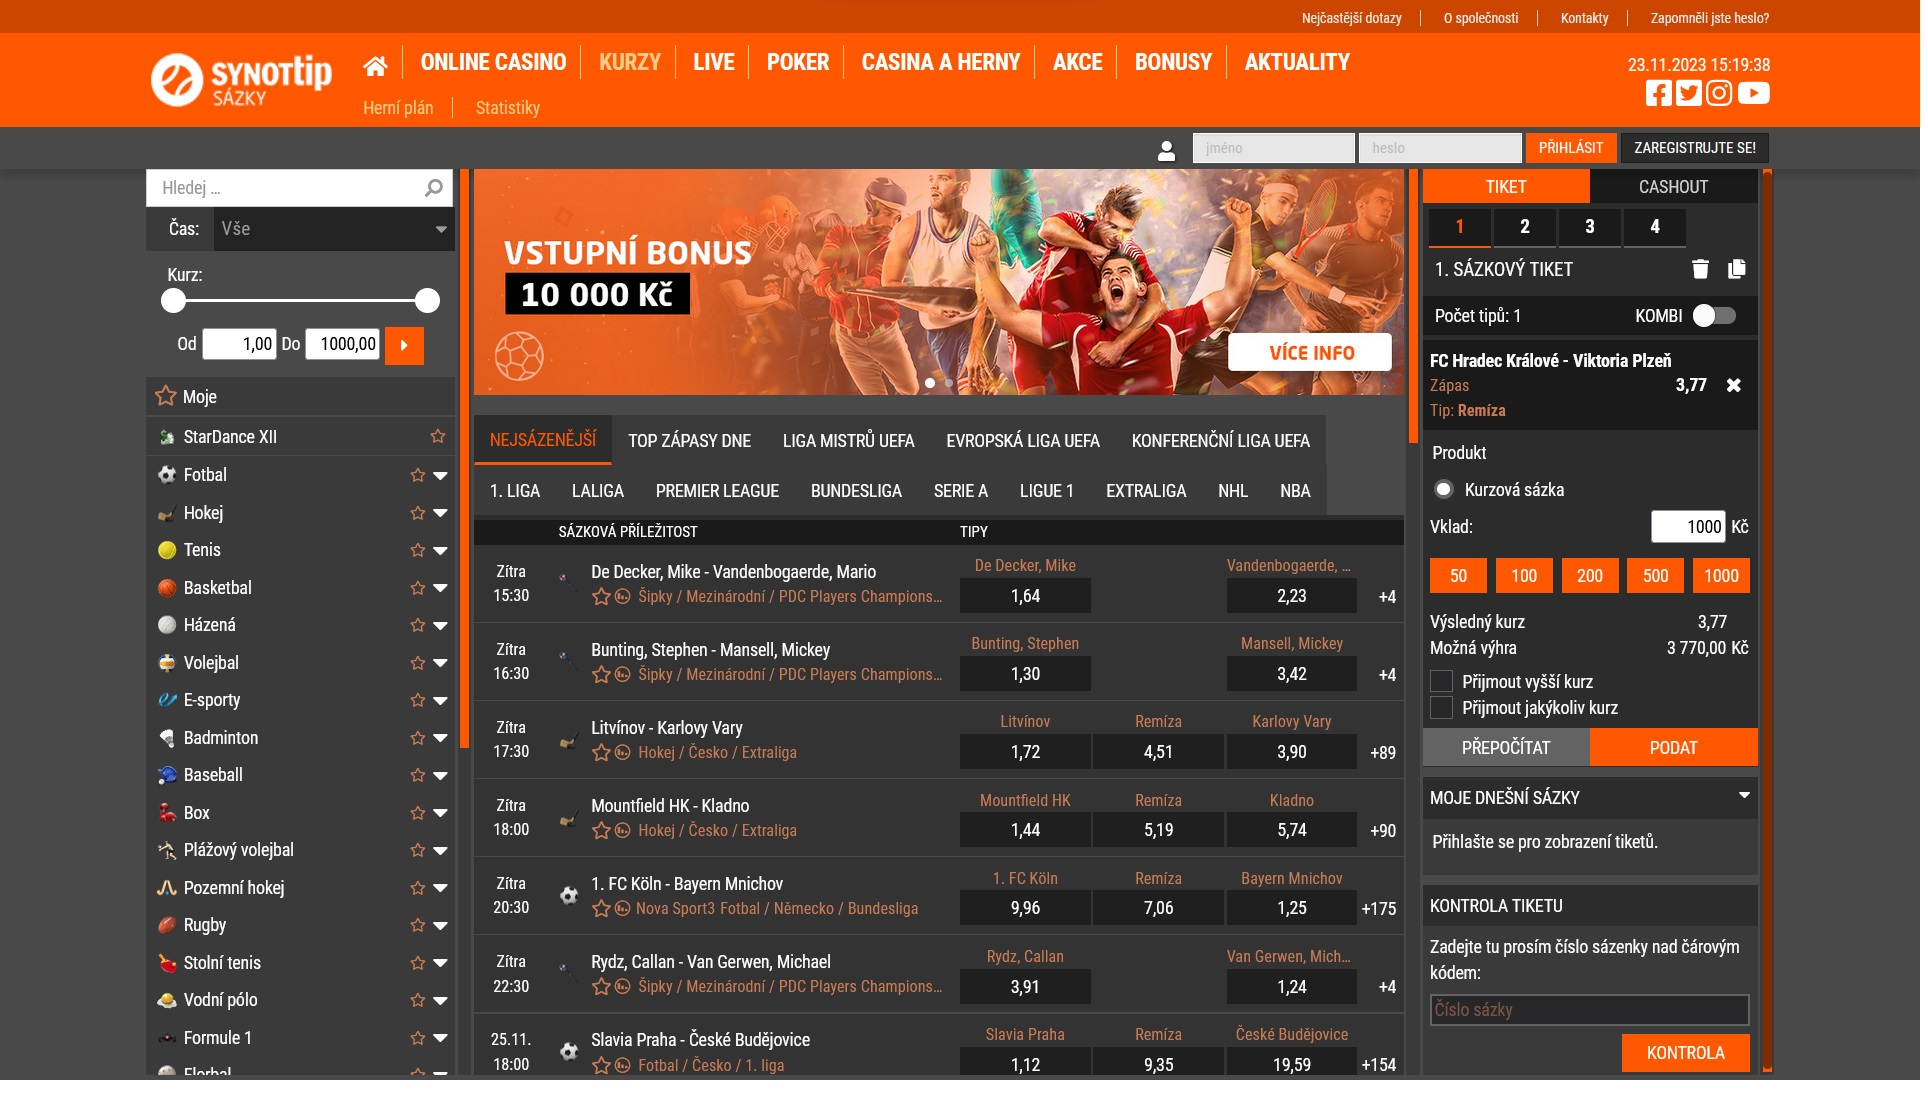
Task: Show +175 more bets for Köln match
Action: [x=1378, y=909]
